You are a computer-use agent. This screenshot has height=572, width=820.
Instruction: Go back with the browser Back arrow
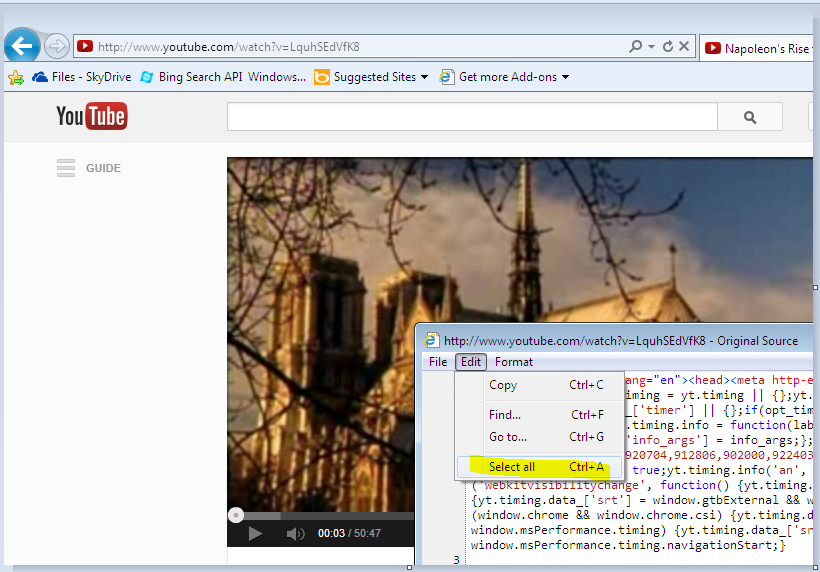(22, 46)
